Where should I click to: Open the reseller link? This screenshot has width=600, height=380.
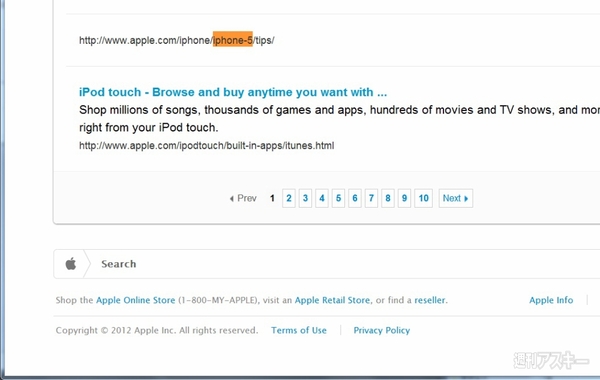pyautogui.click(x=430, y=300)
